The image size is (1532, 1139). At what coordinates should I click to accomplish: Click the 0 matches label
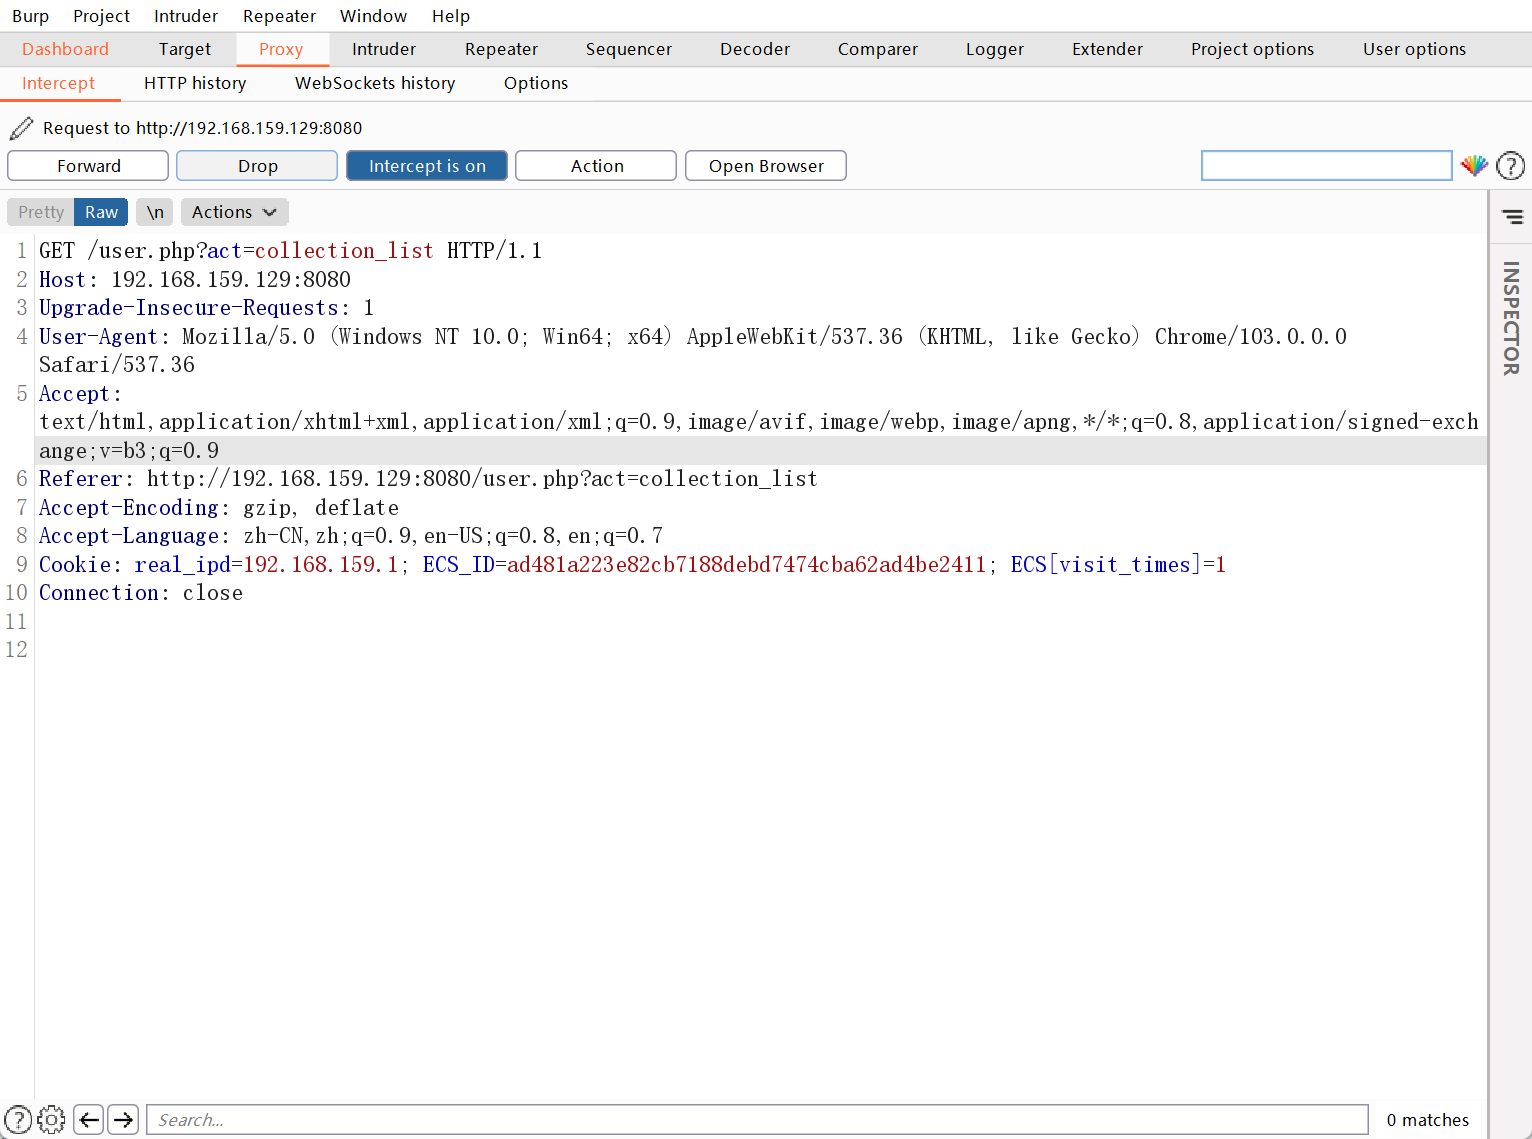tap(1428, 1120)
